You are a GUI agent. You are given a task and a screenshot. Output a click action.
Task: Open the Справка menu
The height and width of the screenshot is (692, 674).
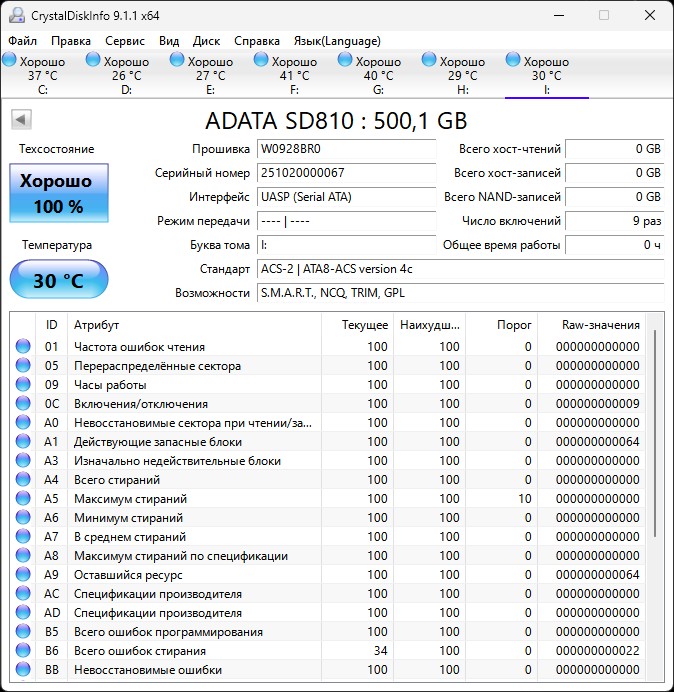(257, 41)
